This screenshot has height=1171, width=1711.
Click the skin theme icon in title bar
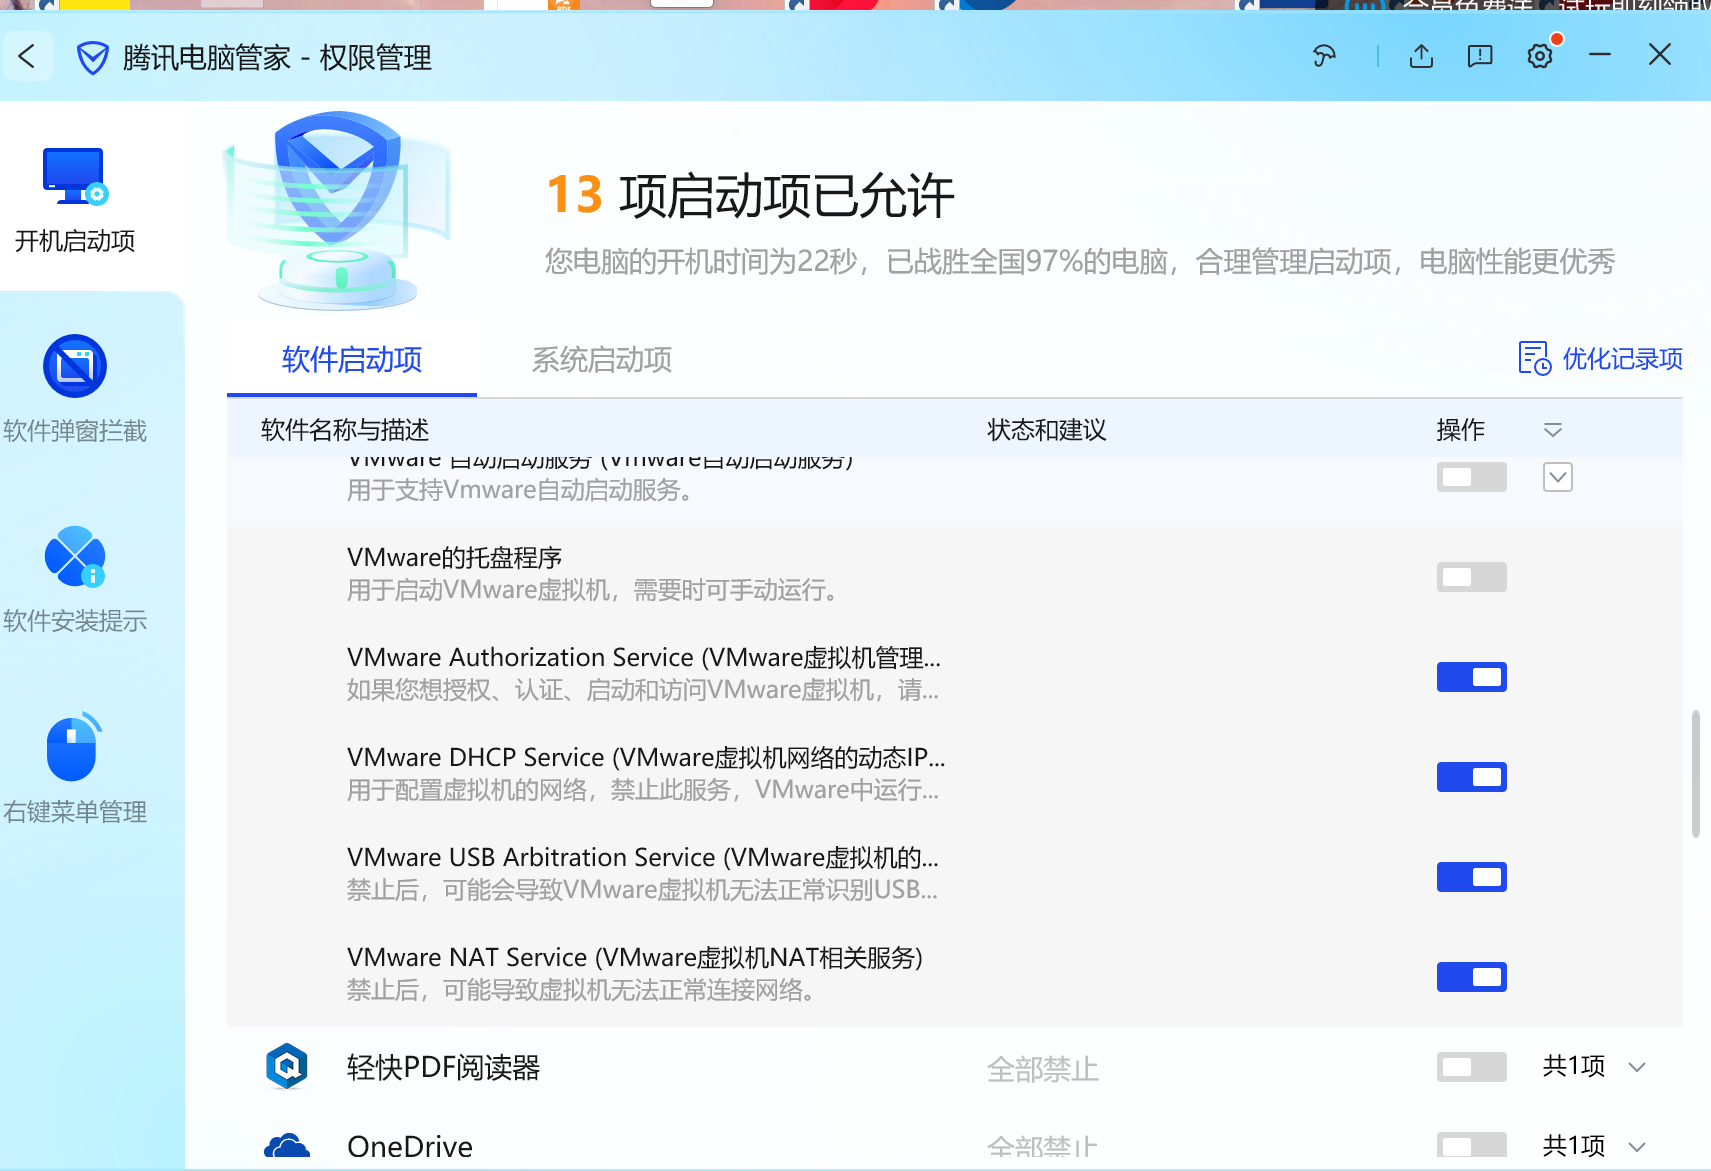click(1325, 56)
